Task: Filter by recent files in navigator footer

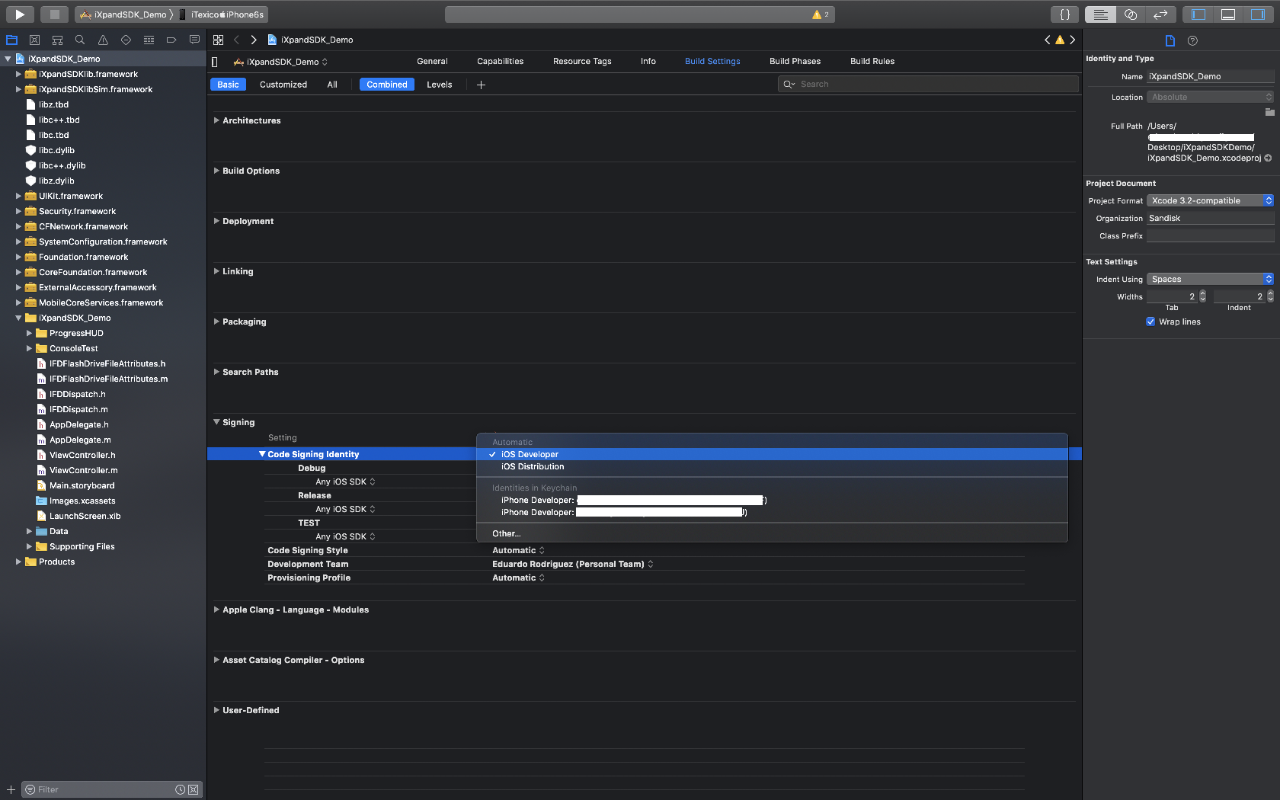Action: coord(181,789)
